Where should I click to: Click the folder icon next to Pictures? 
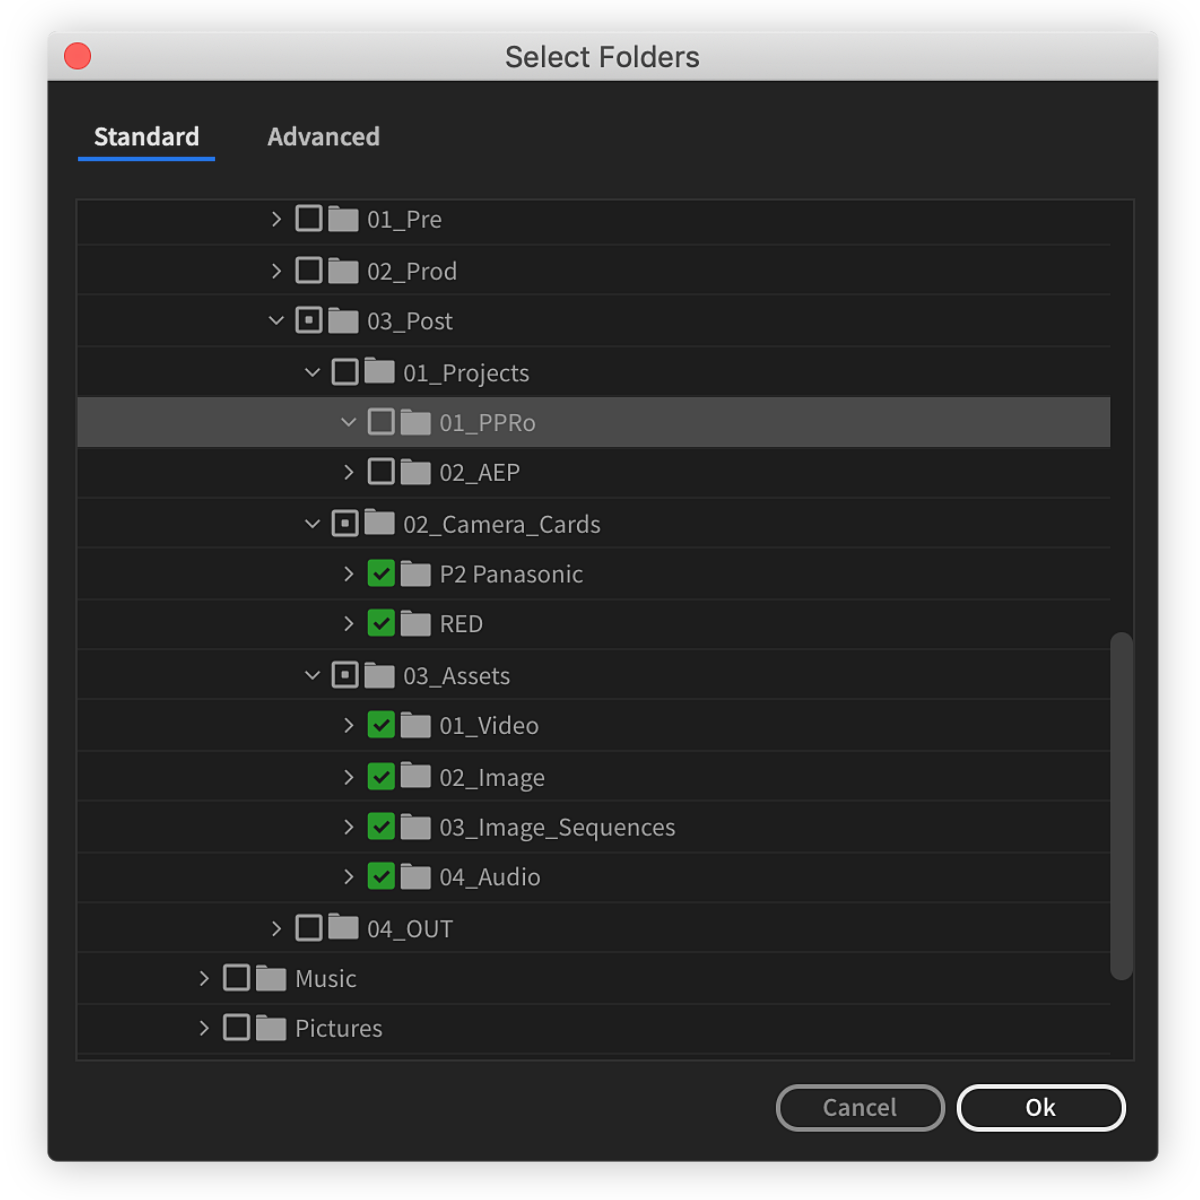(x=272, y=1027)
